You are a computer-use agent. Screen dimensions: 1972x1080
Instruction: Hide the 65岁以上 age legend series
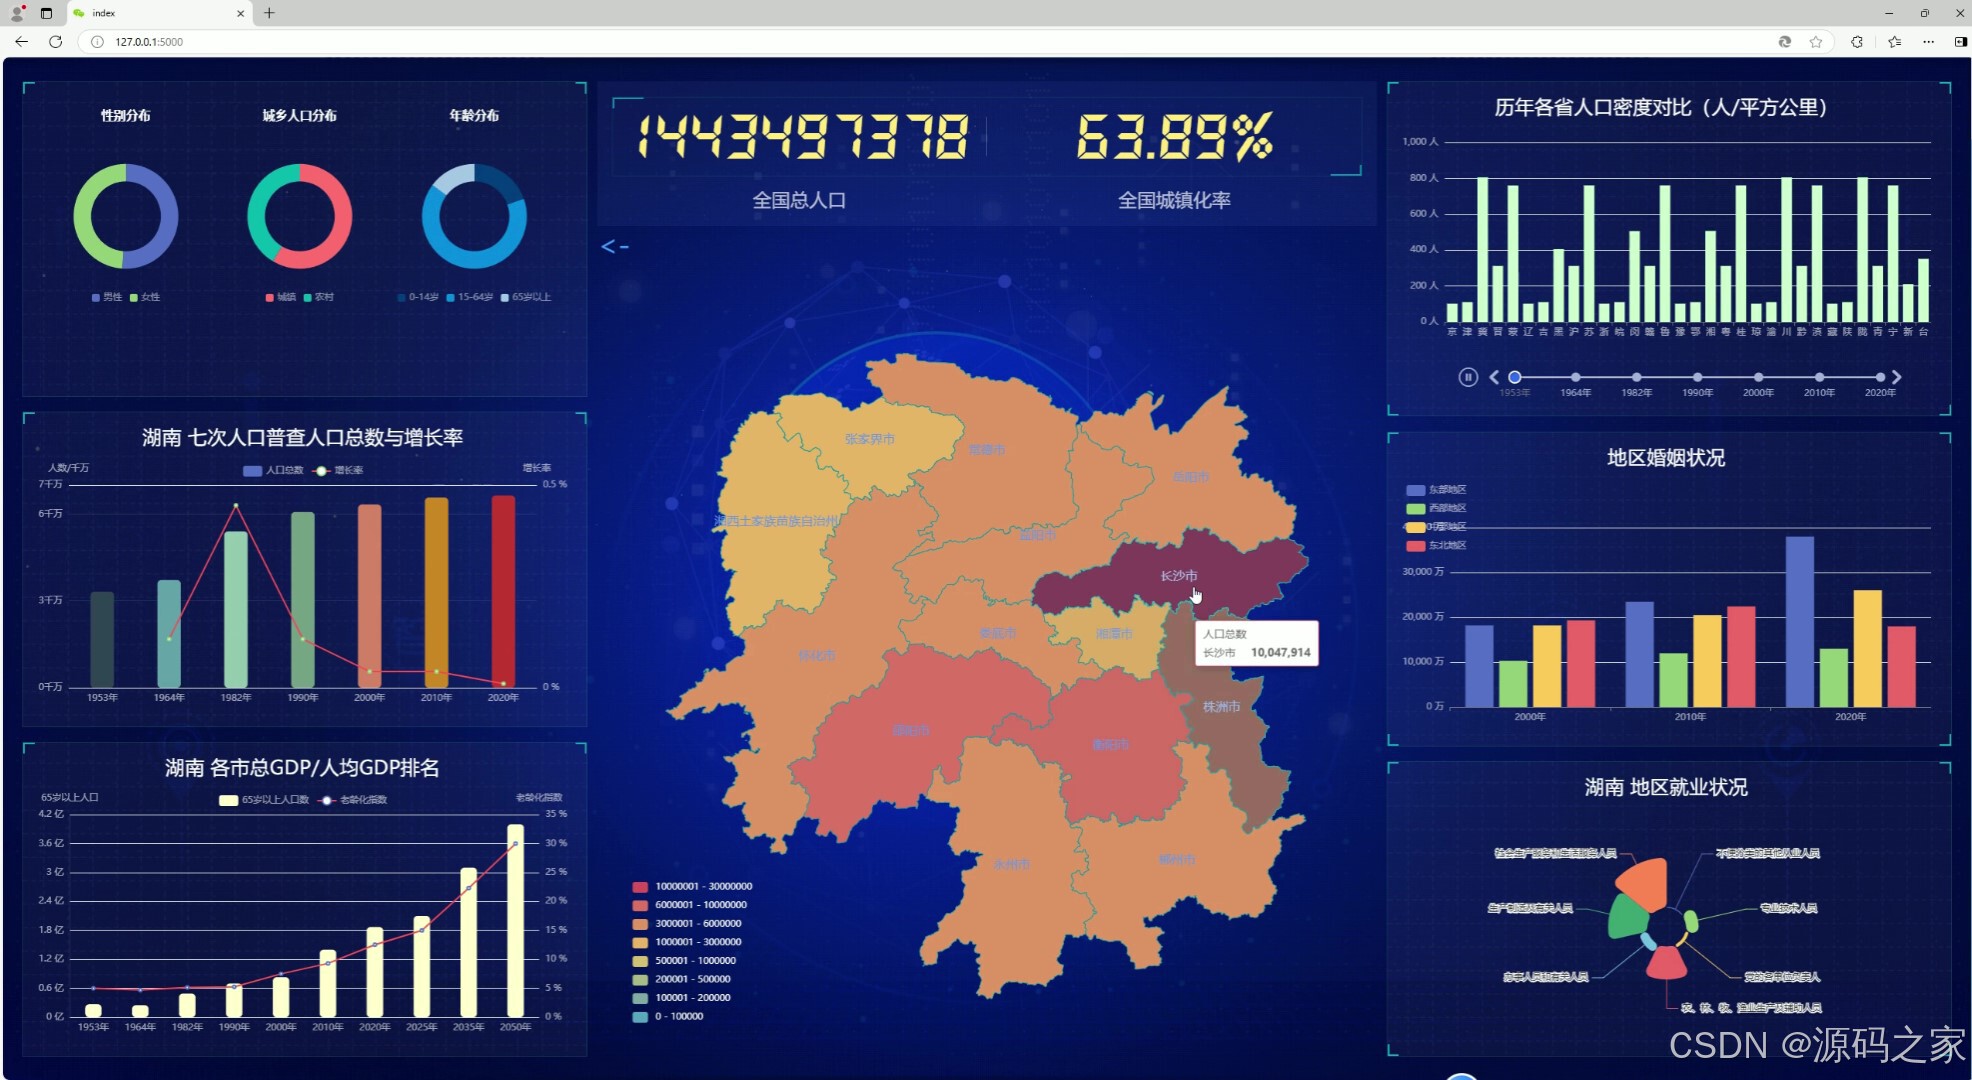coord(525,297)
